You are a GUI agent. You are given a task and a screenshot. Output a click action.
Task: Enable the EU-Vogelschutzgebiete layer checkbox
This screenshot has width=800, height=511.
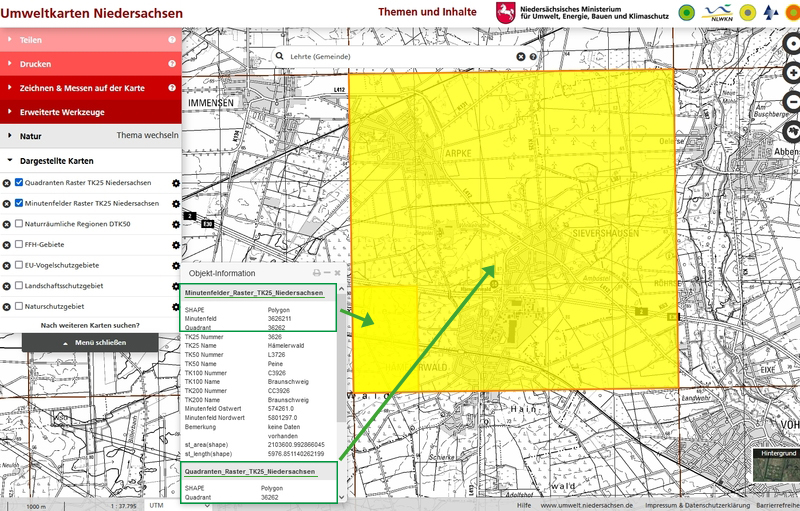point(19,265)
